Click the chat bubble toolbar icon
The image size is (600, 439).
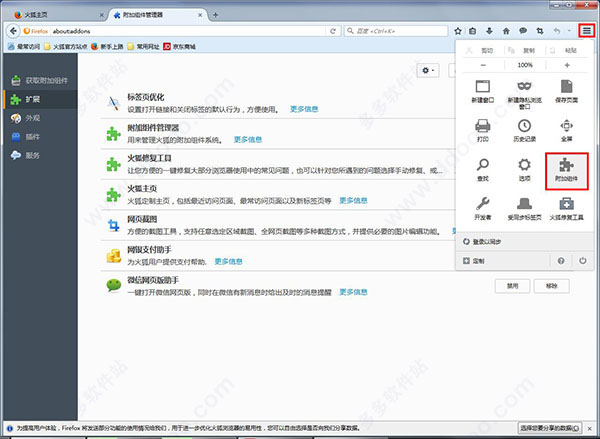click(523, 31)
